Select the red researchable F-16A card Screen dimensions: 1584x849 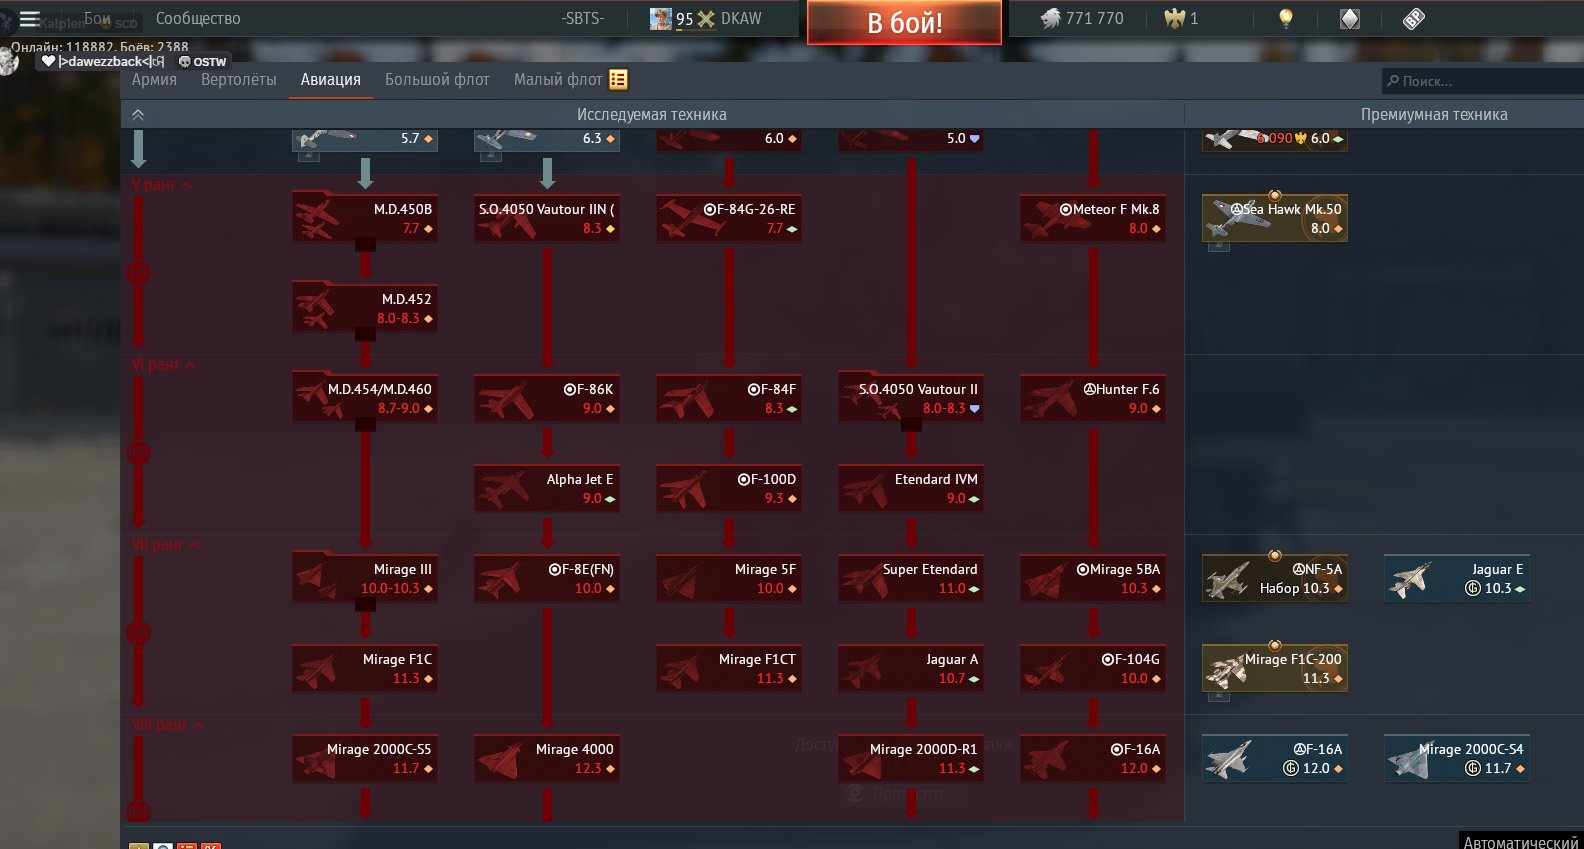(x=1093, y=758)
